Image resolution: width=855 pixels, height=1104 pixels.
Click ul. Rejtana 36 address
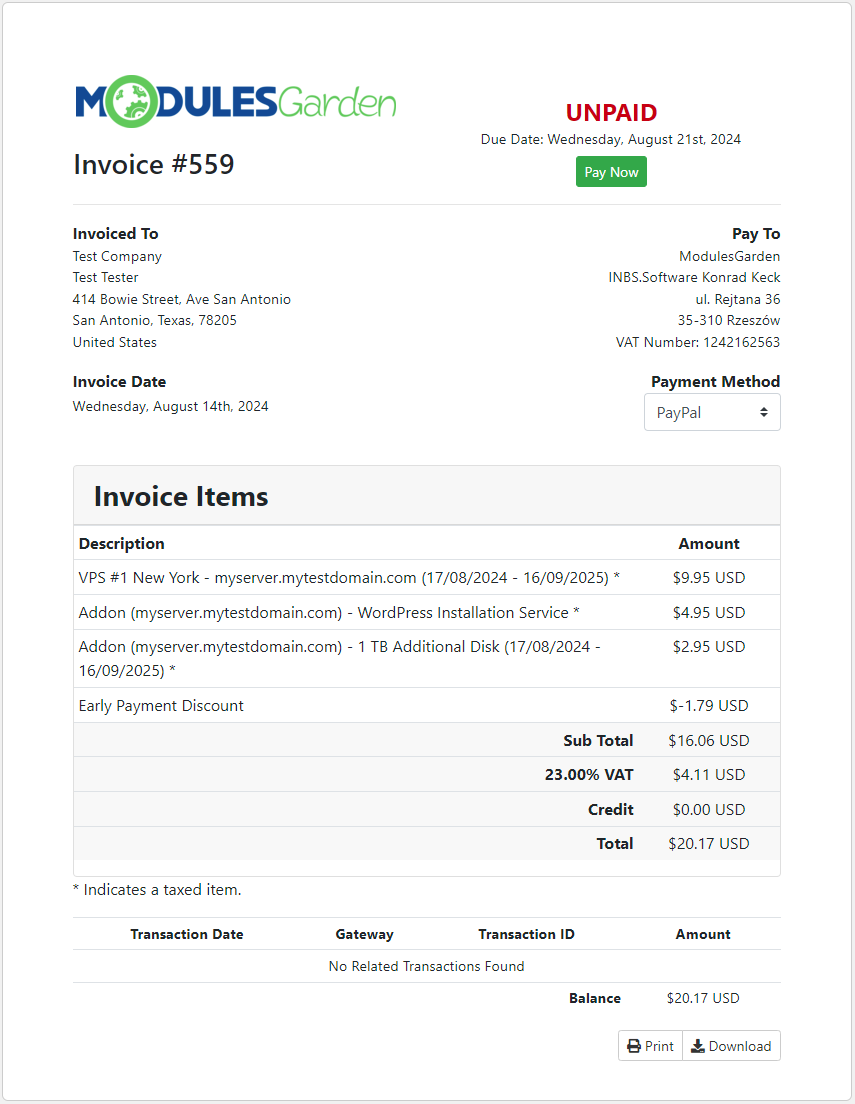[737, 299]
